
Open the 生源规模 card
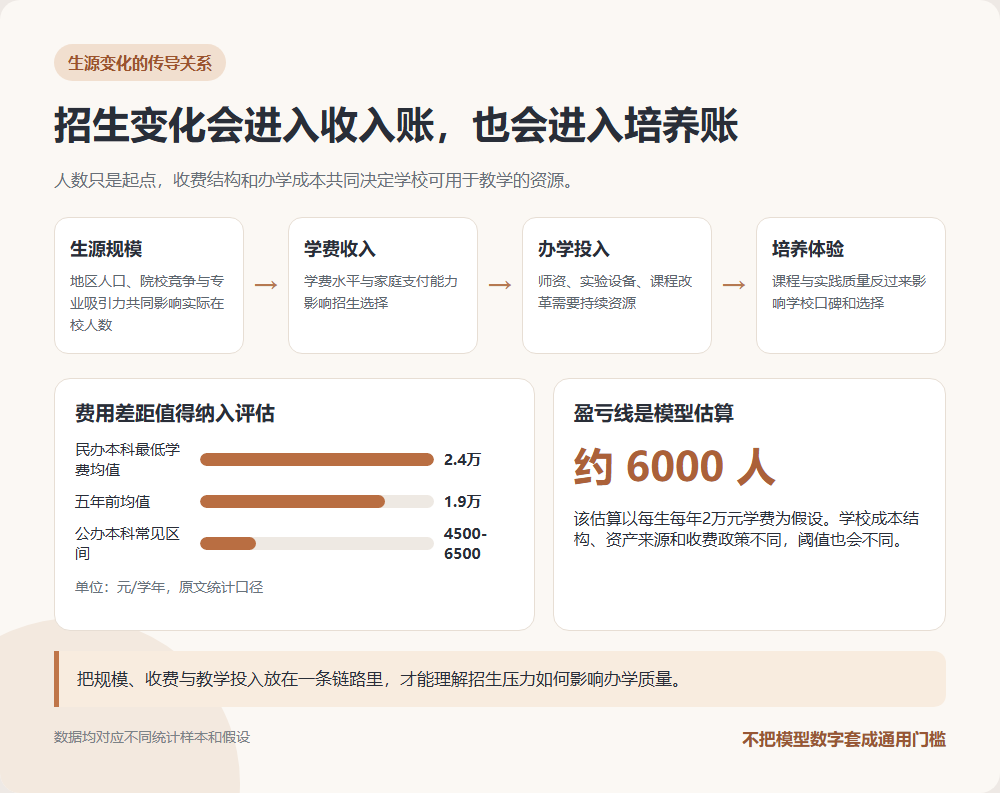click(x=149, y=285)
